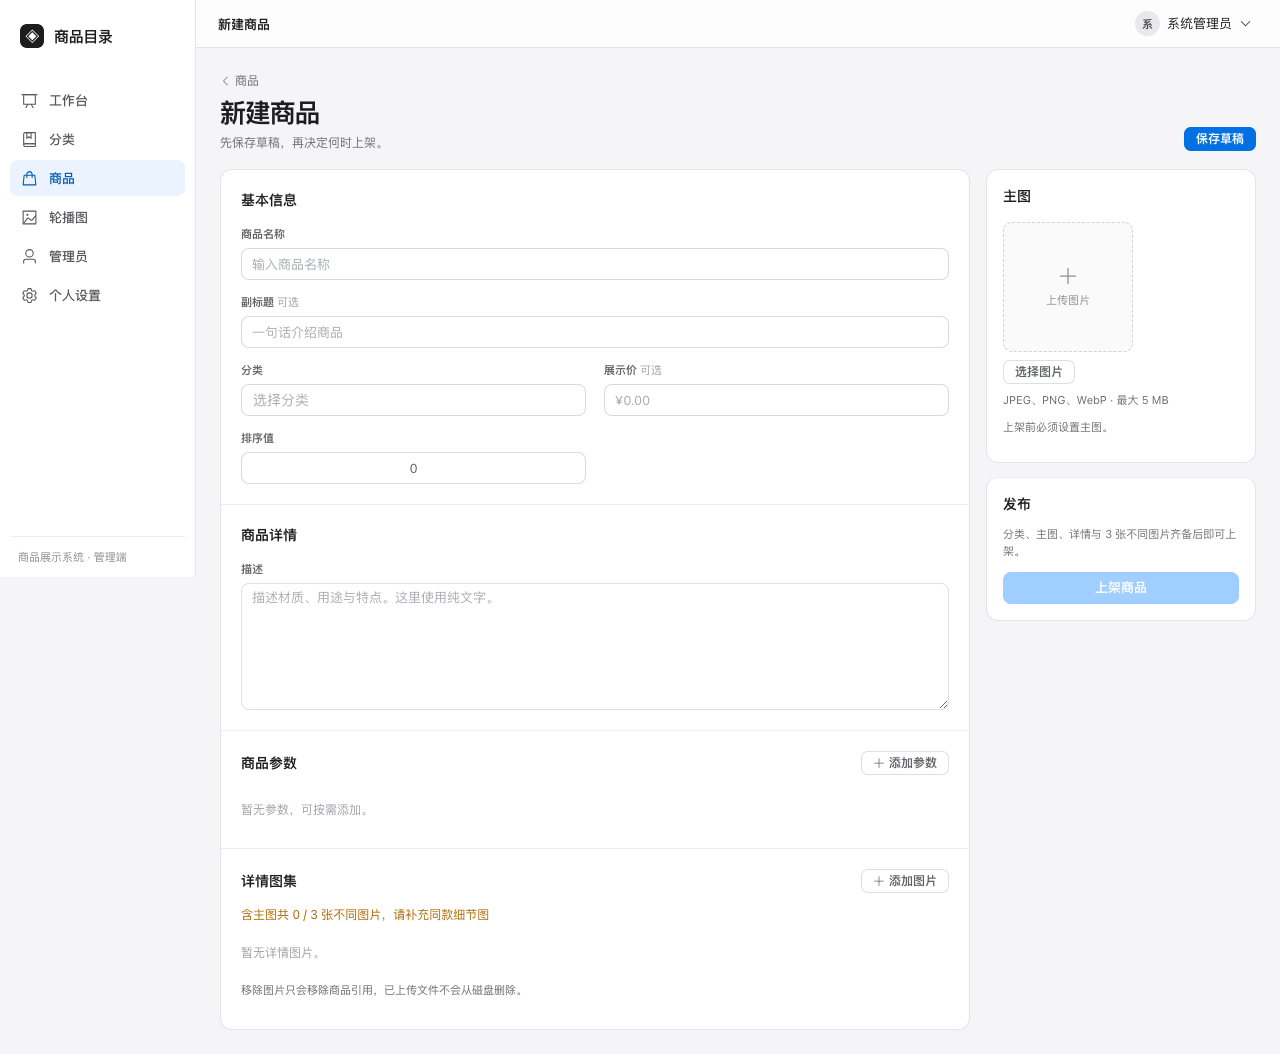
Task: Click the 上架前必须设置主图。 note
Action: coord(1058,427)
